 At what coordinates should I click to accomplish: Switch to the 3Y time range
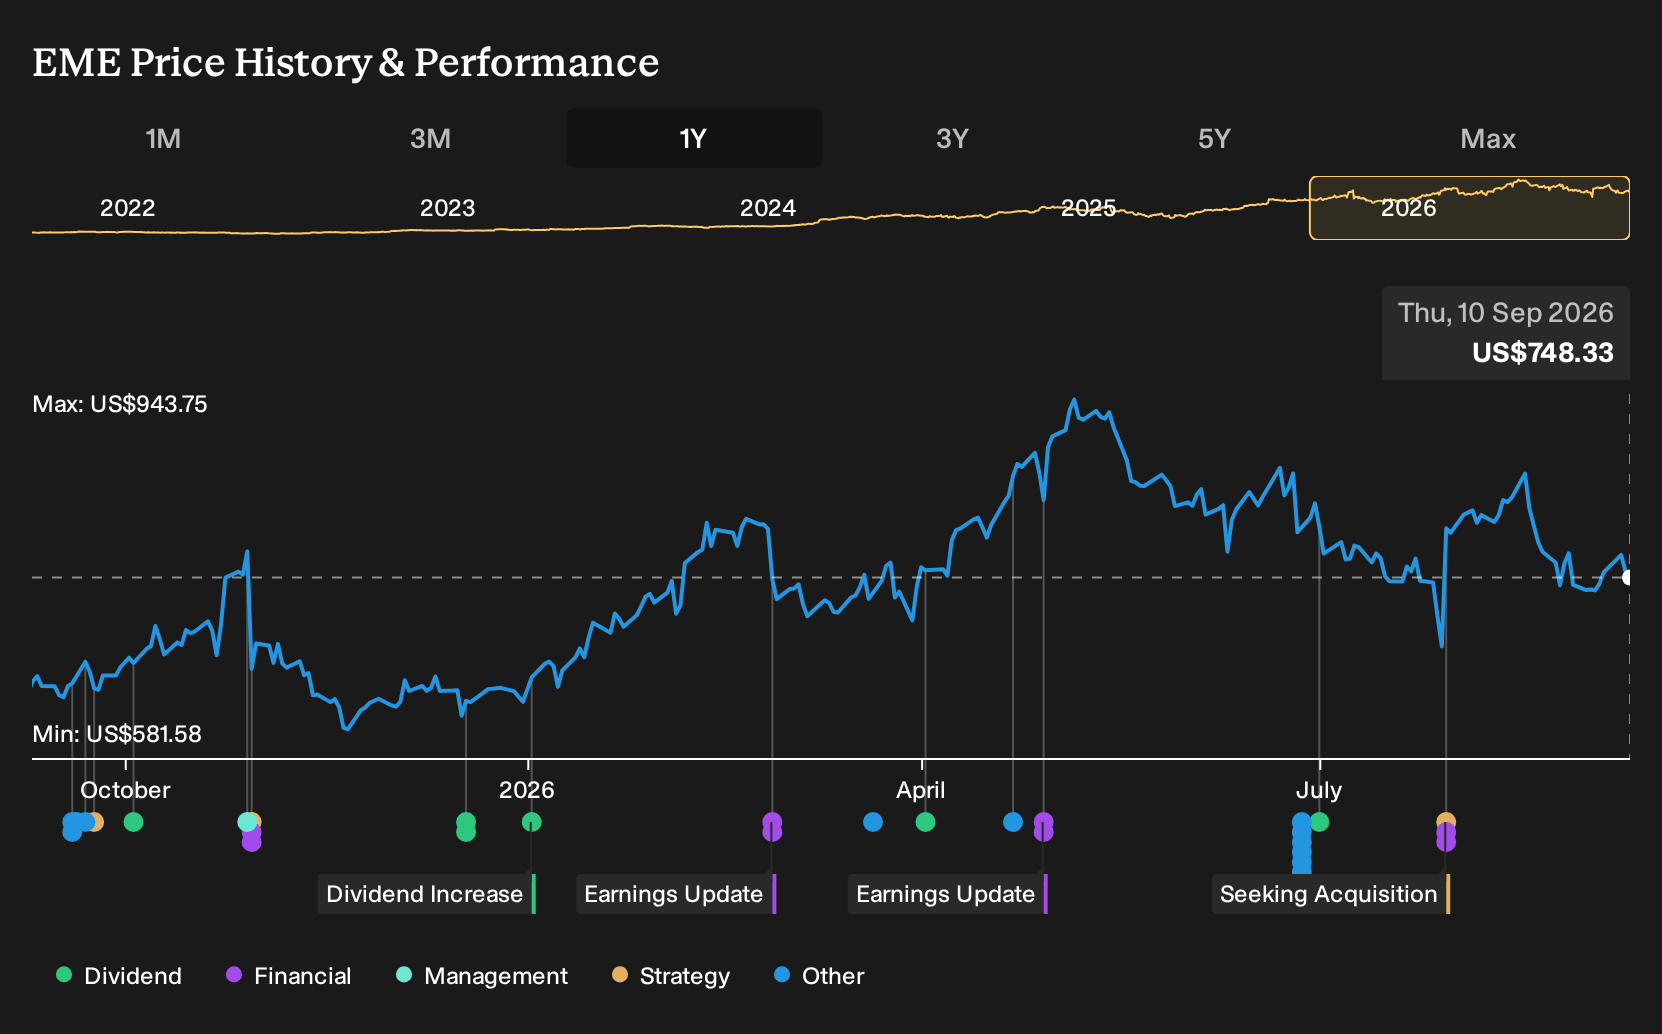952,138
